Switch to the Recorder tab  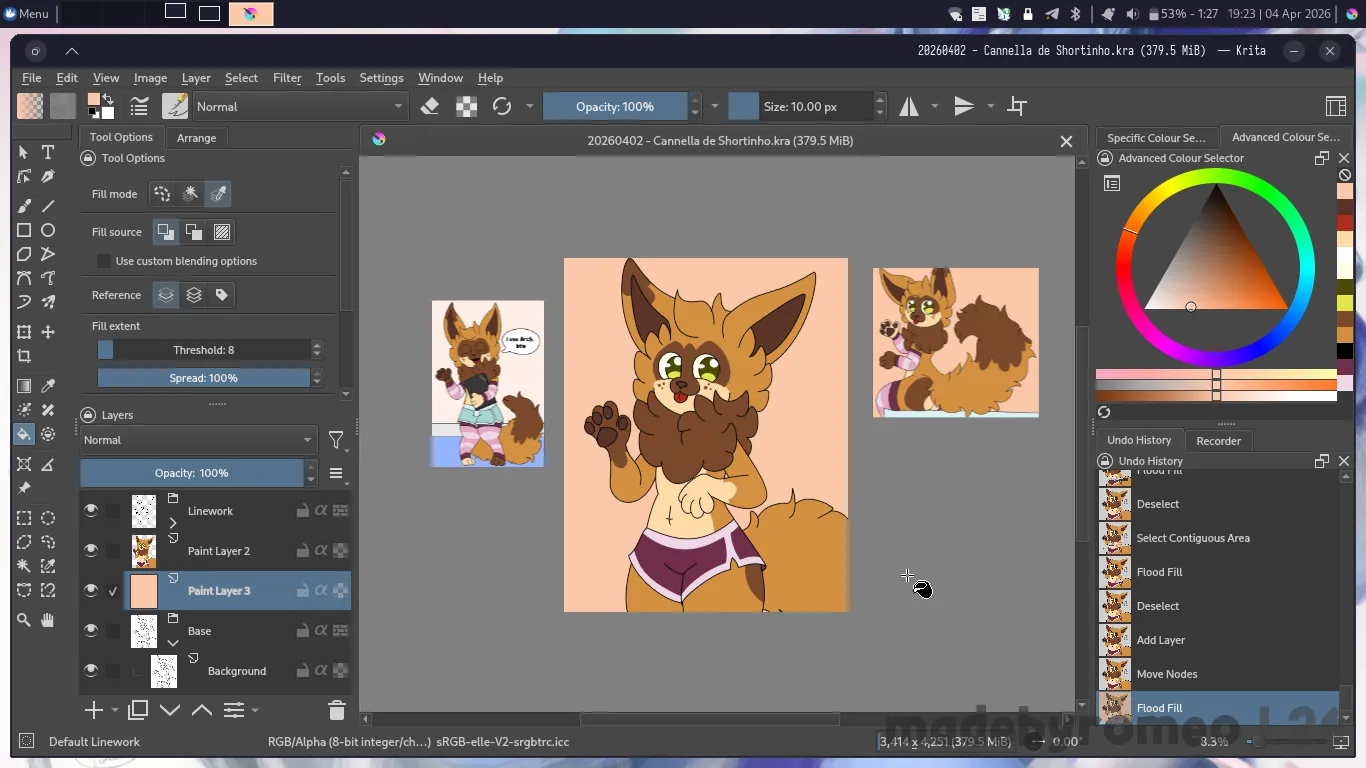[x=1218, y=440]
